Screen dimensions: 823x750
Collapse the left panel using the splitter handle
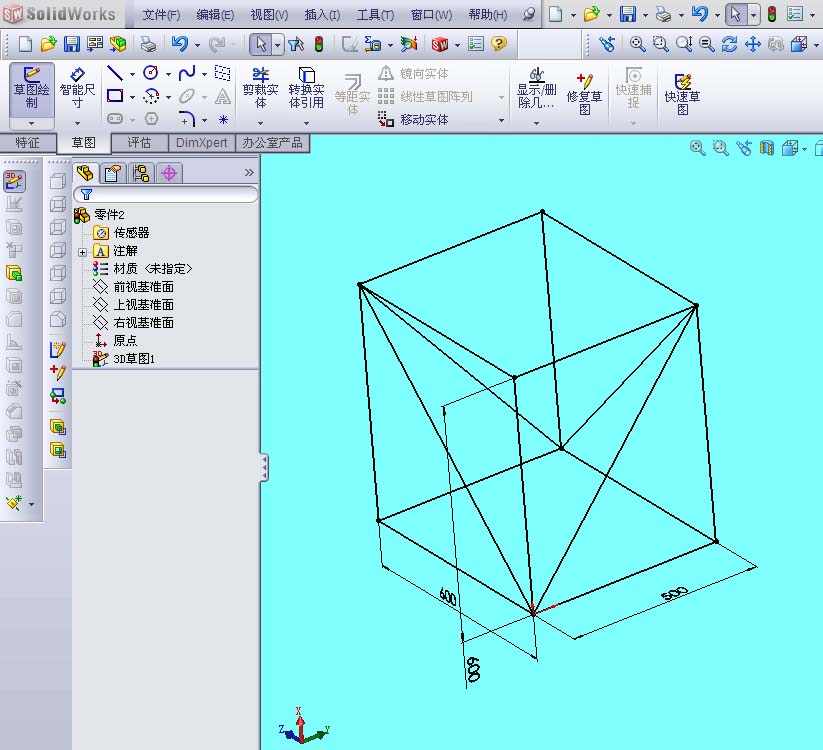[x=265, y=467]
